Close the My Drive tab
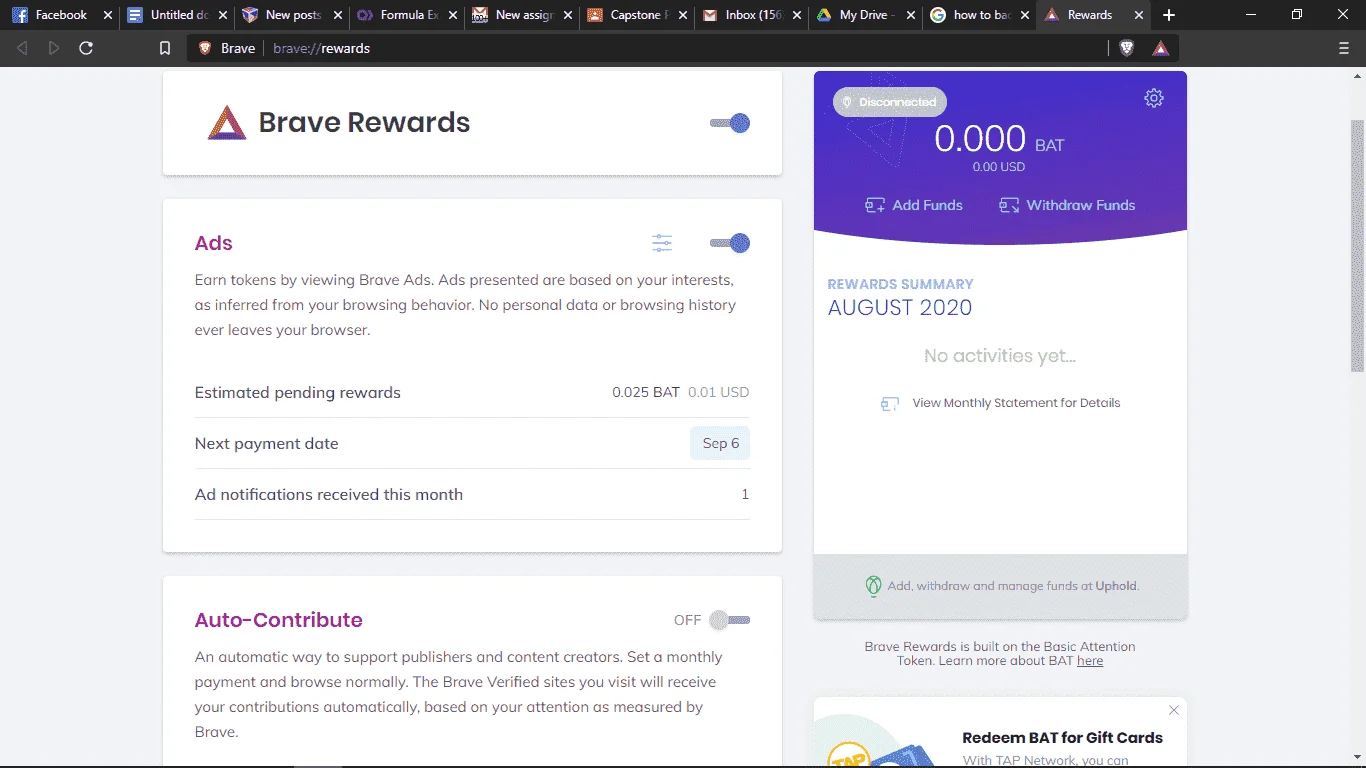 click(909, 15)
